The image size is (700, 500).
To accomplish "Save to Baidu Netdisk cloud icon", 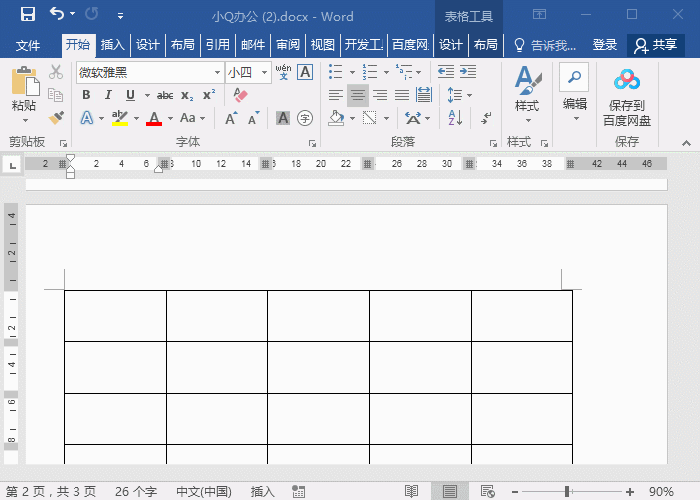I will (x=626, y=80).
